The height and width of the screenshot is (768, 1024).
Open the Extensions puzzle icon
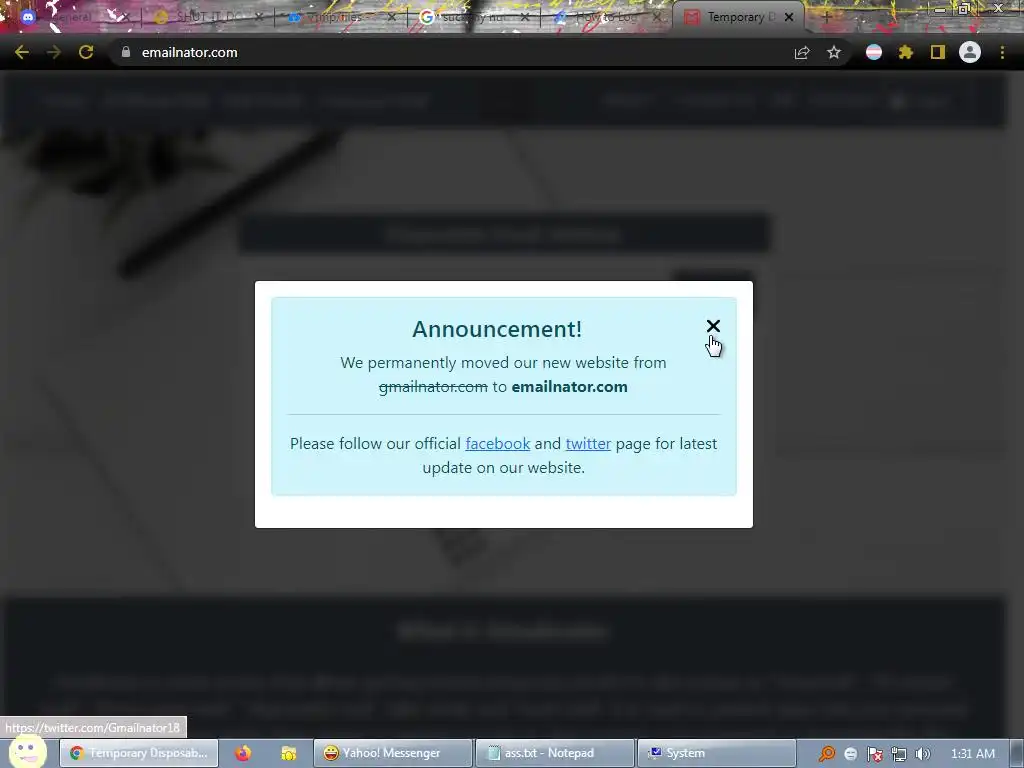[x=905, y=52]
